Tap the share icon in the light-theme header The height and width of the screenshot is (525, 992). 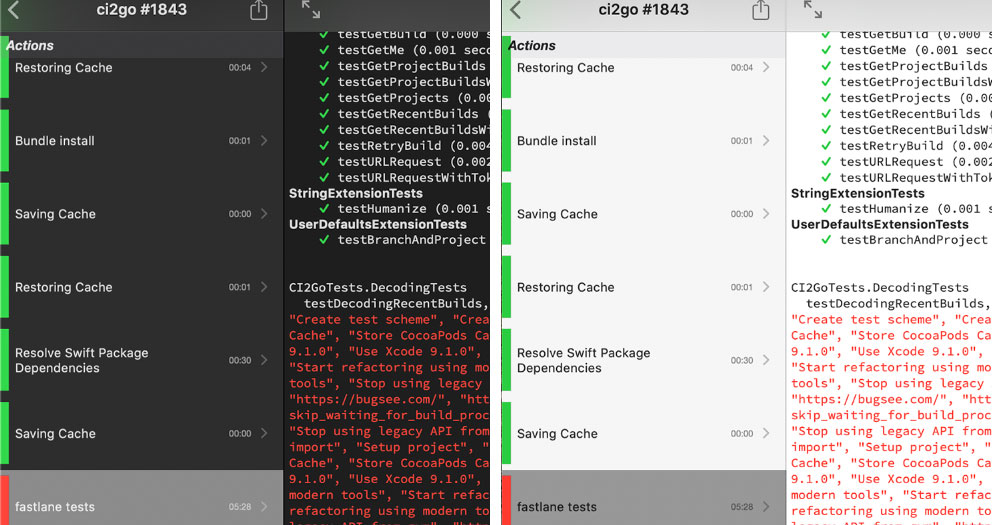point(761,10)
